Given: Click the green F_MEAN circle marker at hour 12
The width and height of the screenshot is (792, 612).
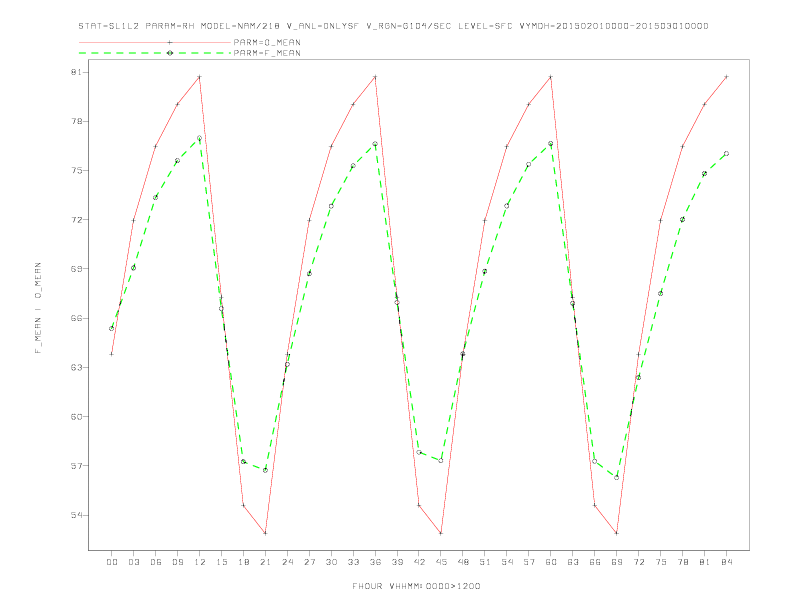Looking at the screenshot, I should click(x=200, y=138).
